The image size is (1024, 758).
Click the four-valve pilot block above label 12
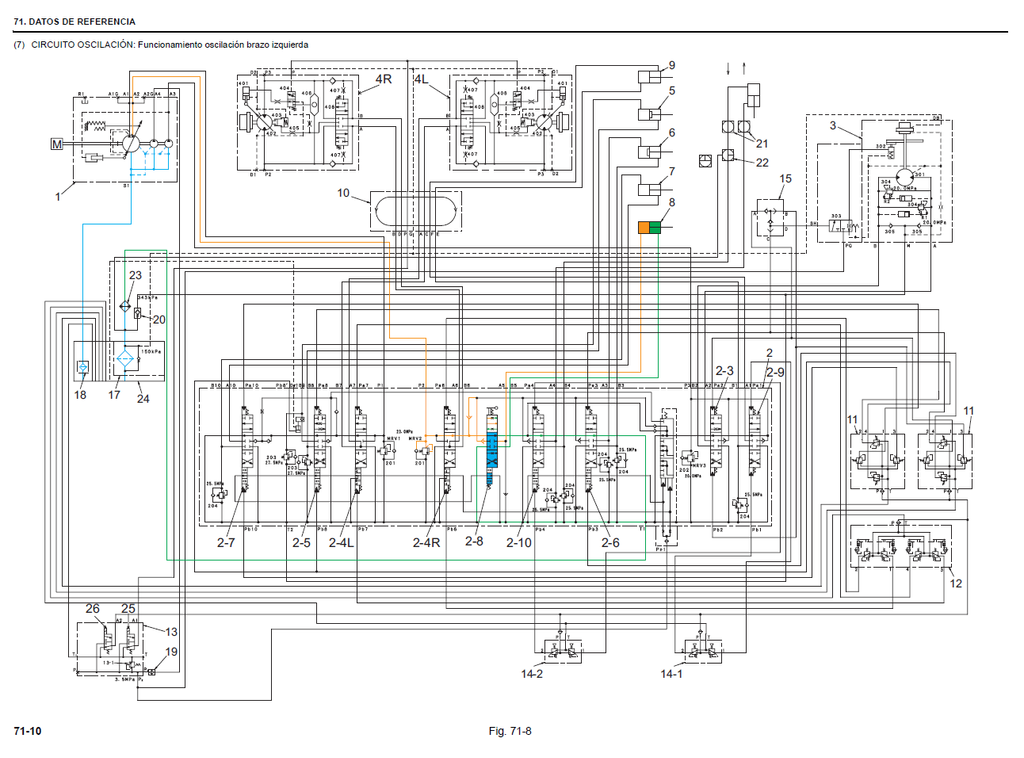click(901, 547)
